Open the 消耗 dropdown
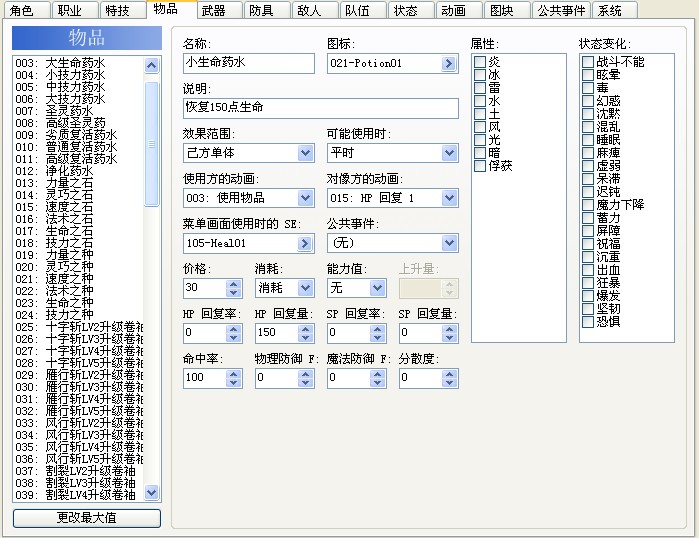This screenshot has height=538, width=699. (305, 288)
